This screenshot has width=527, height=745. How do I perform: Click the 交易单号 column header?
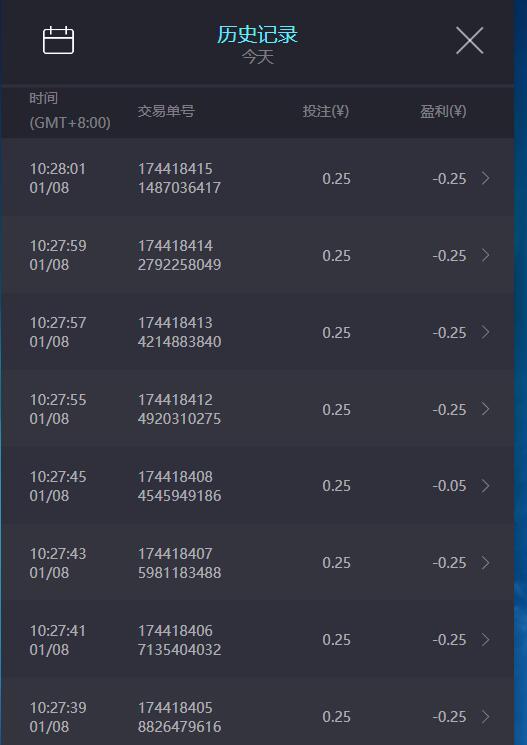[166, 111]
